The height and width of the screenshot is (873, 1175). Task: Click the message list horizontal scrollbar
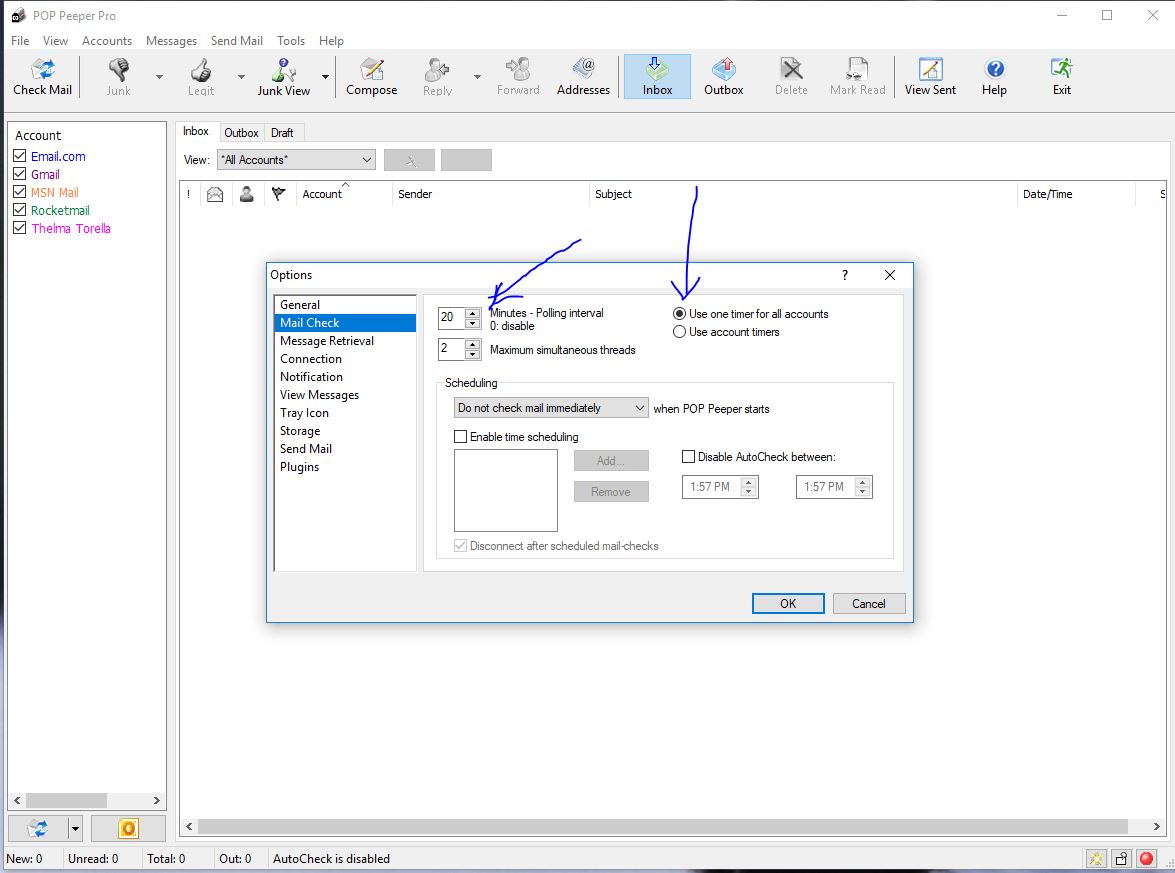(662, 827)
